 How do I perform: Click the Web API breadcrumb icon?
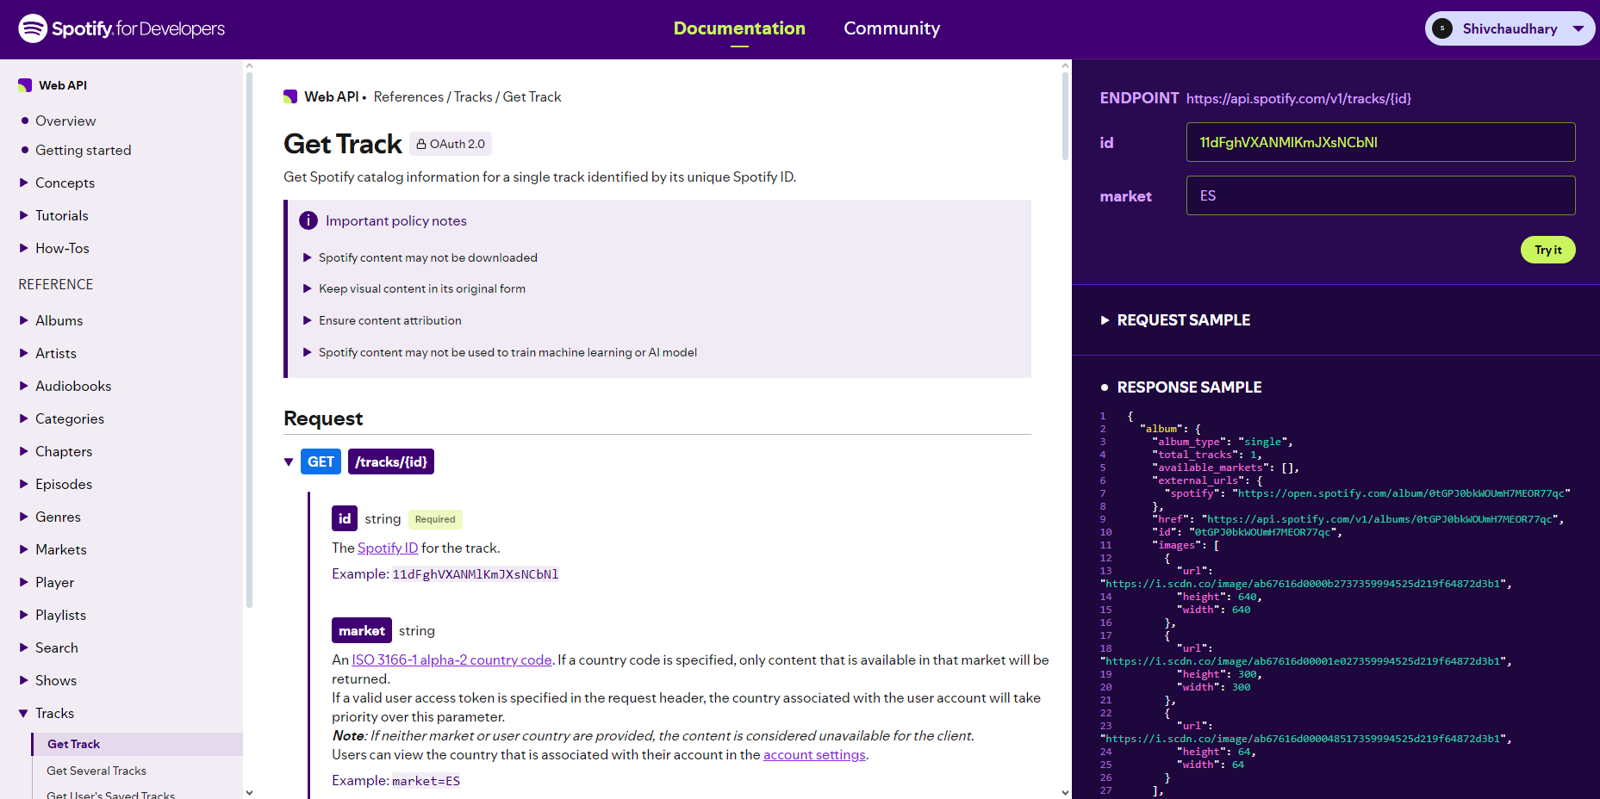pos(290,97)
